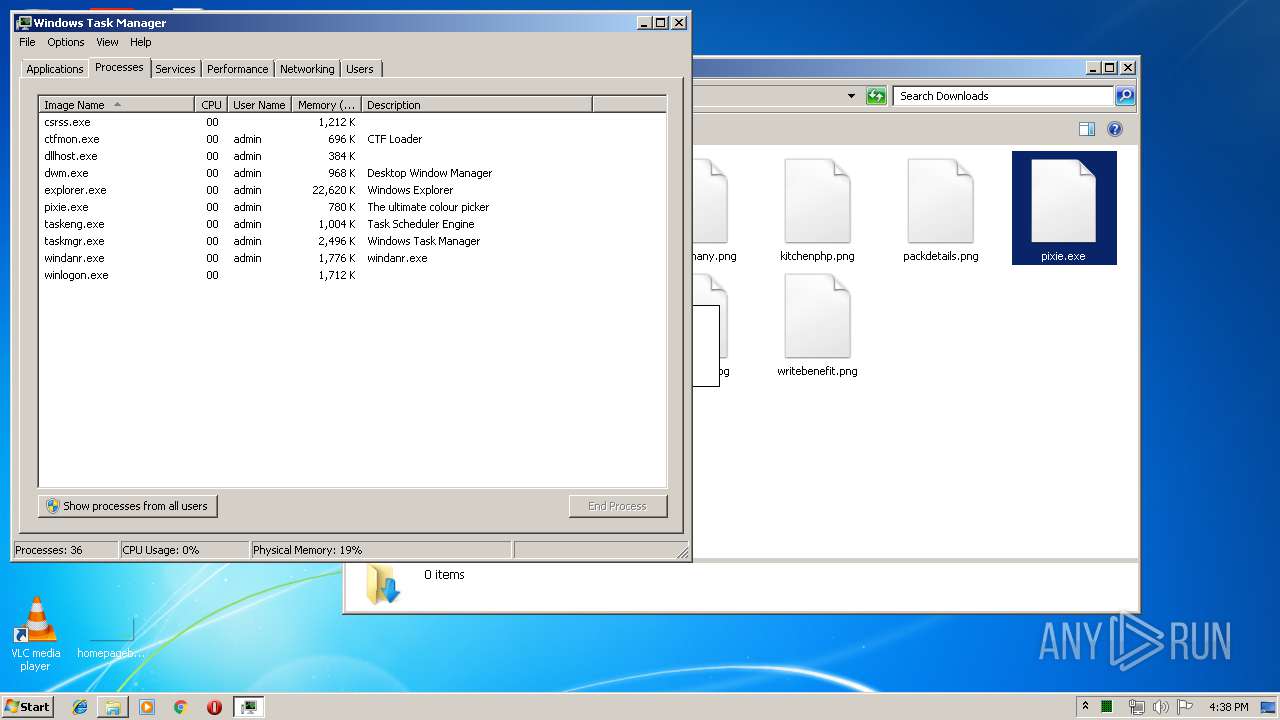Click the green CPU meter tray icon

(x=1107, y=707)
